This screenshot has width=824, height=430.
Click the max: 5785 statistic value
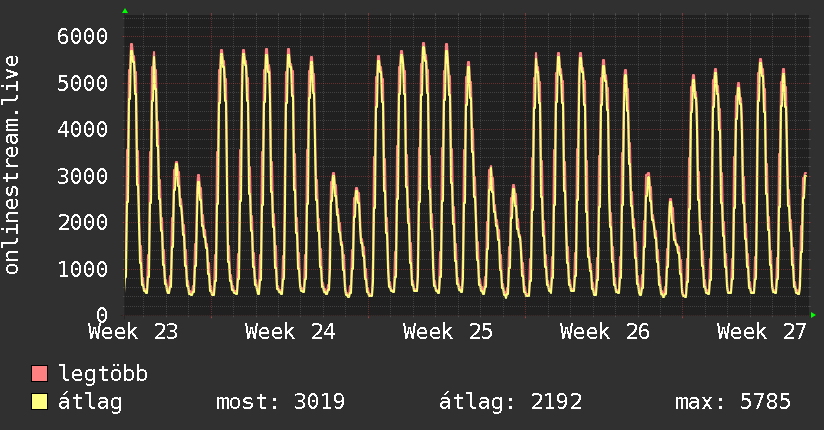(733, 402)
